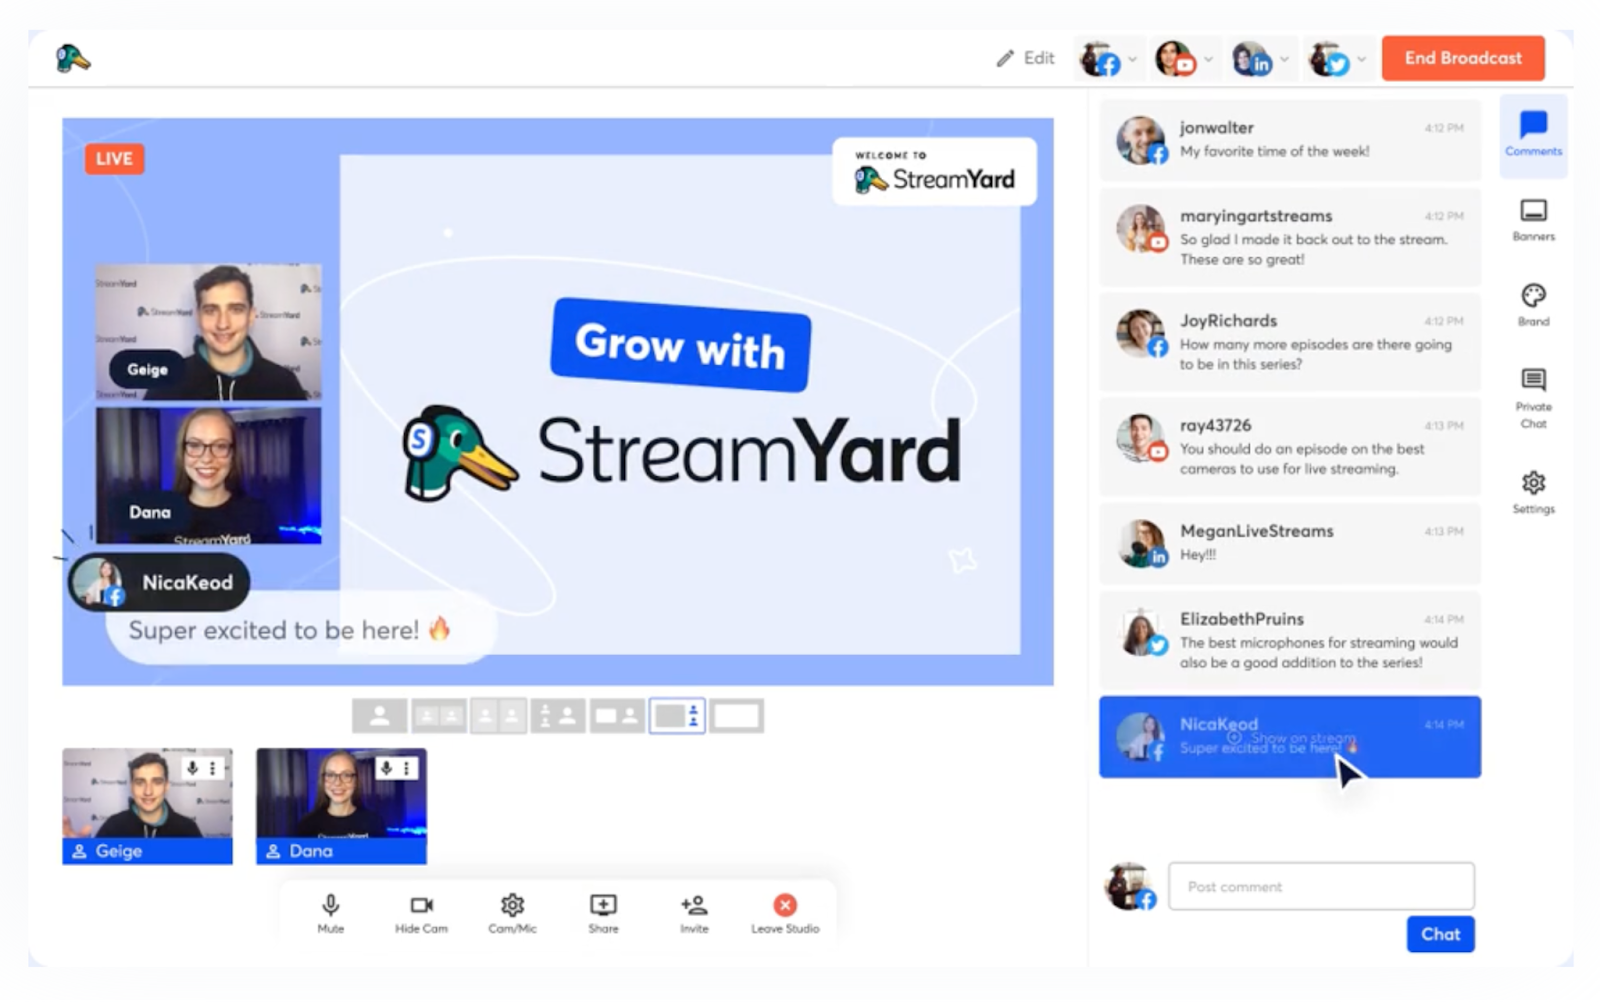Click Dana's video on the live stage
Screen dimensions: 1600x1002
tap(208, 475)
